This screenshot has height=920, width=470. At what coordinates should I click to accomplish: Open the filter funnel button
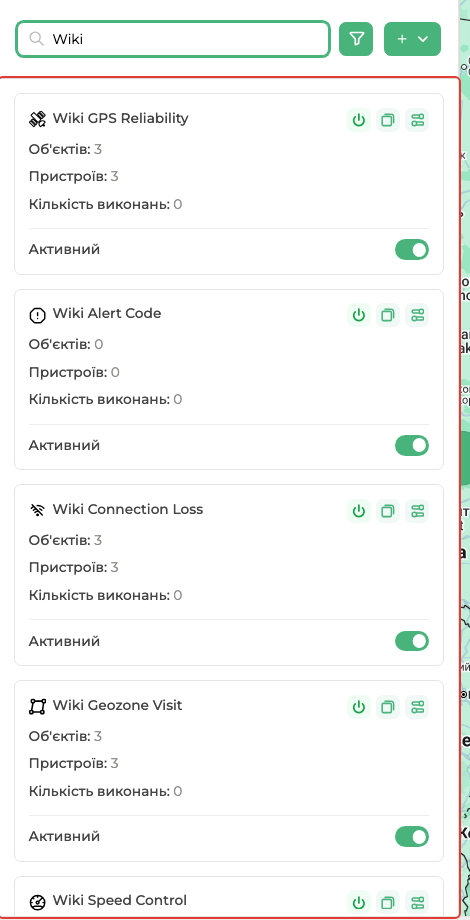[x=356, y=39]
